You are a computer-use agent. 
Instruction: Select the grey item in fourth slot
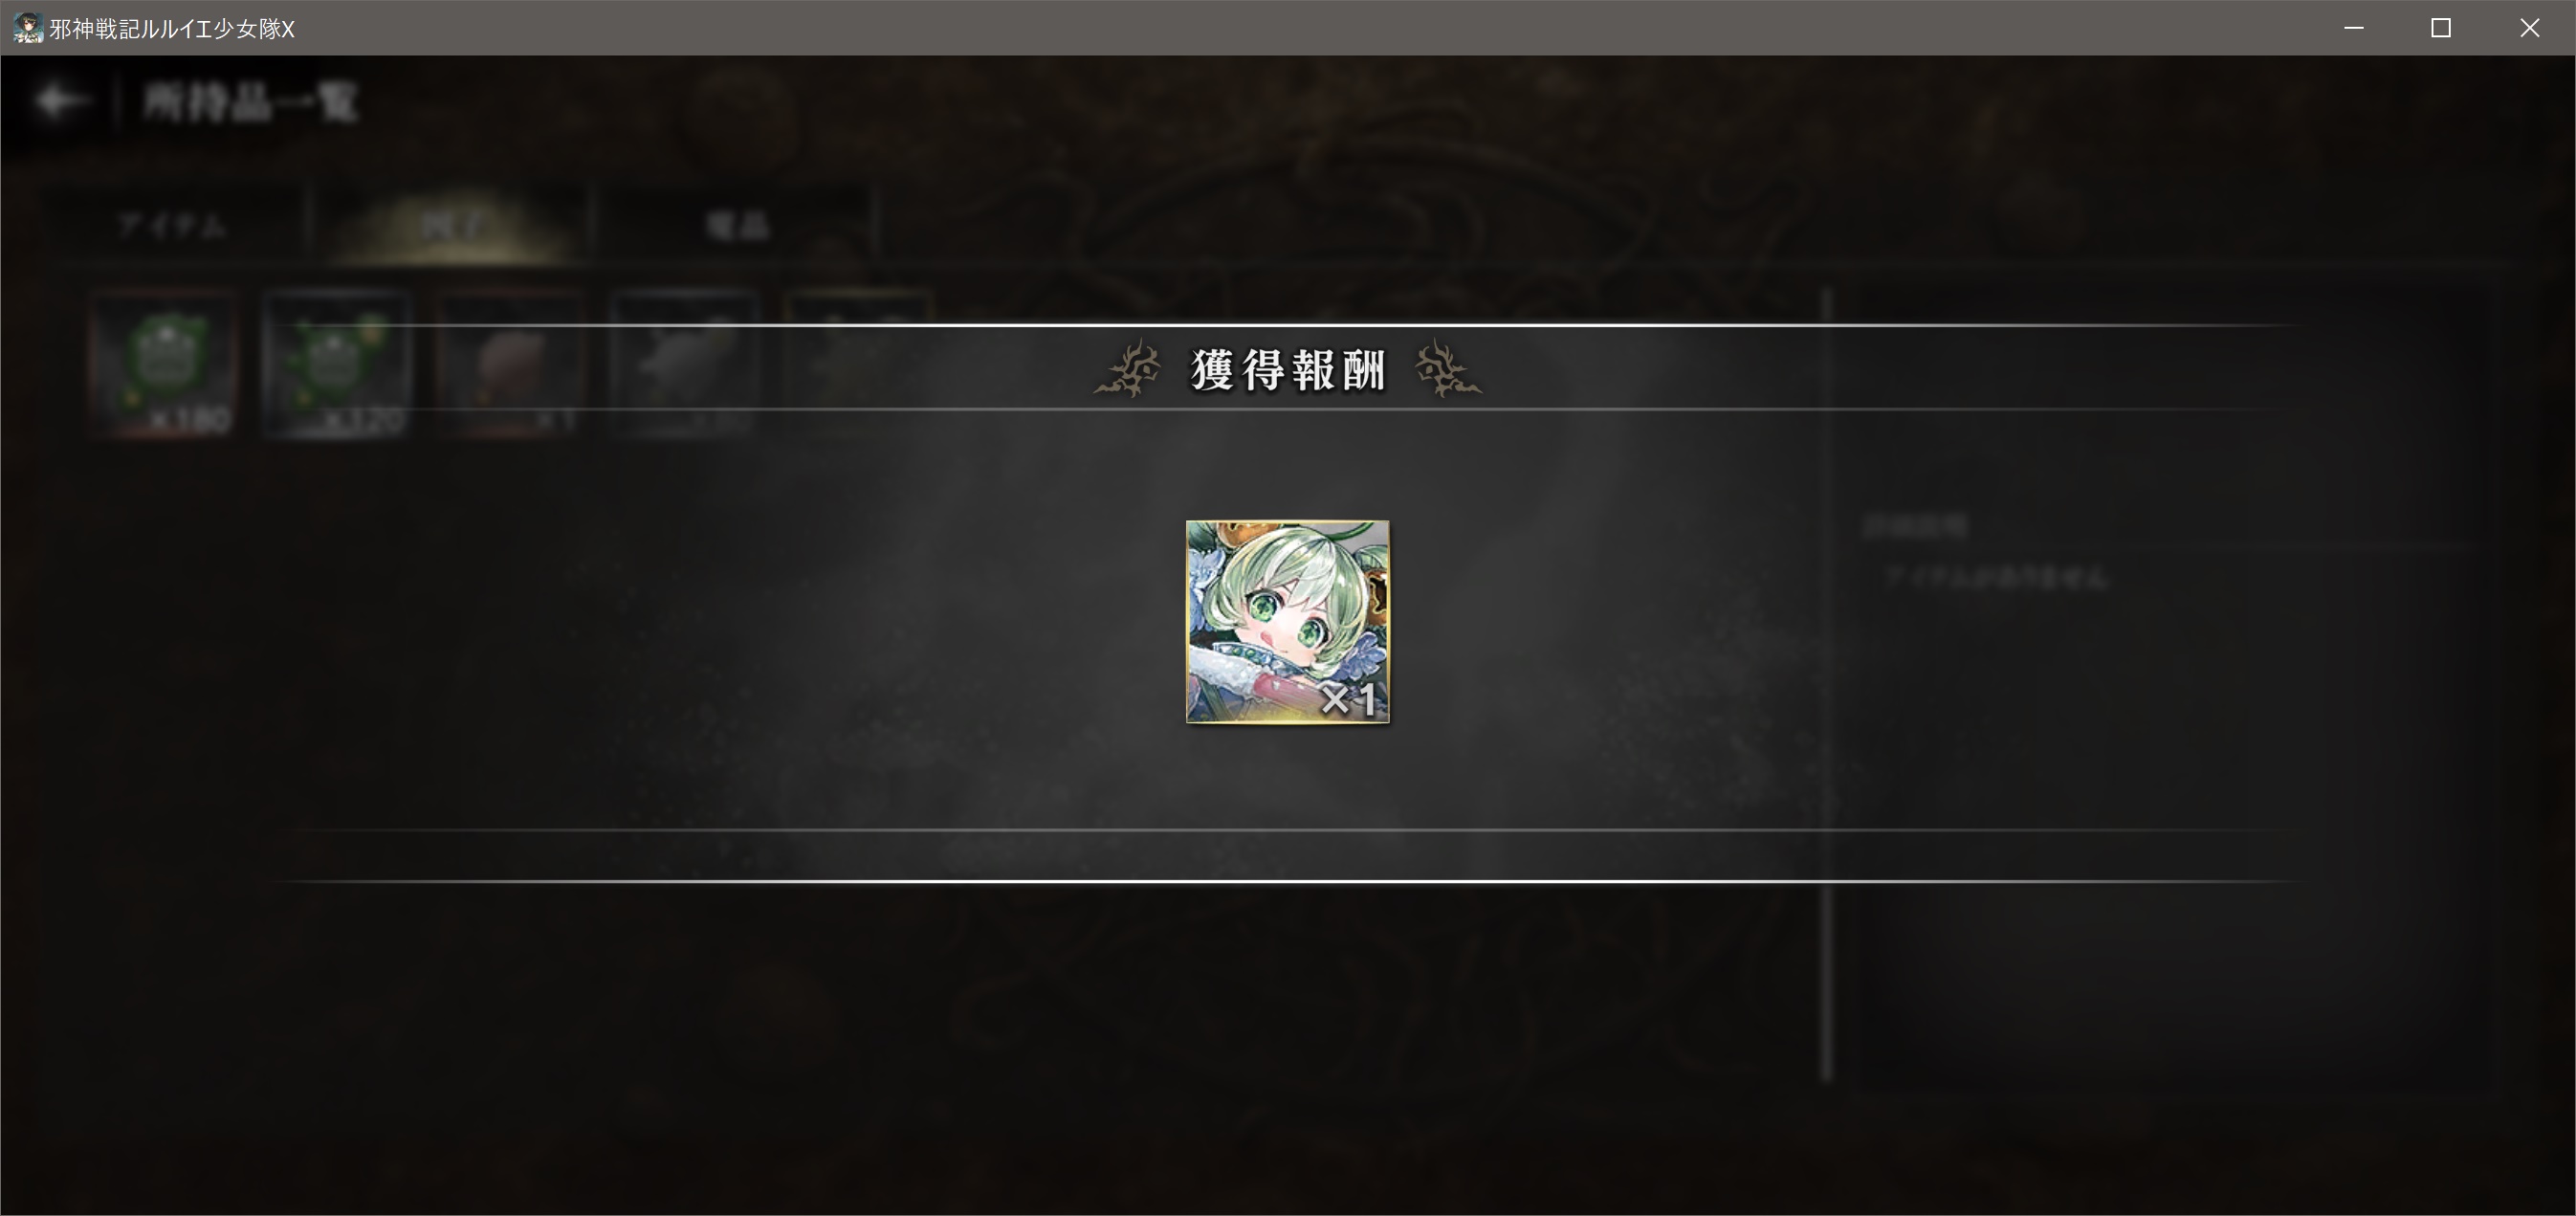click(685, 364)
